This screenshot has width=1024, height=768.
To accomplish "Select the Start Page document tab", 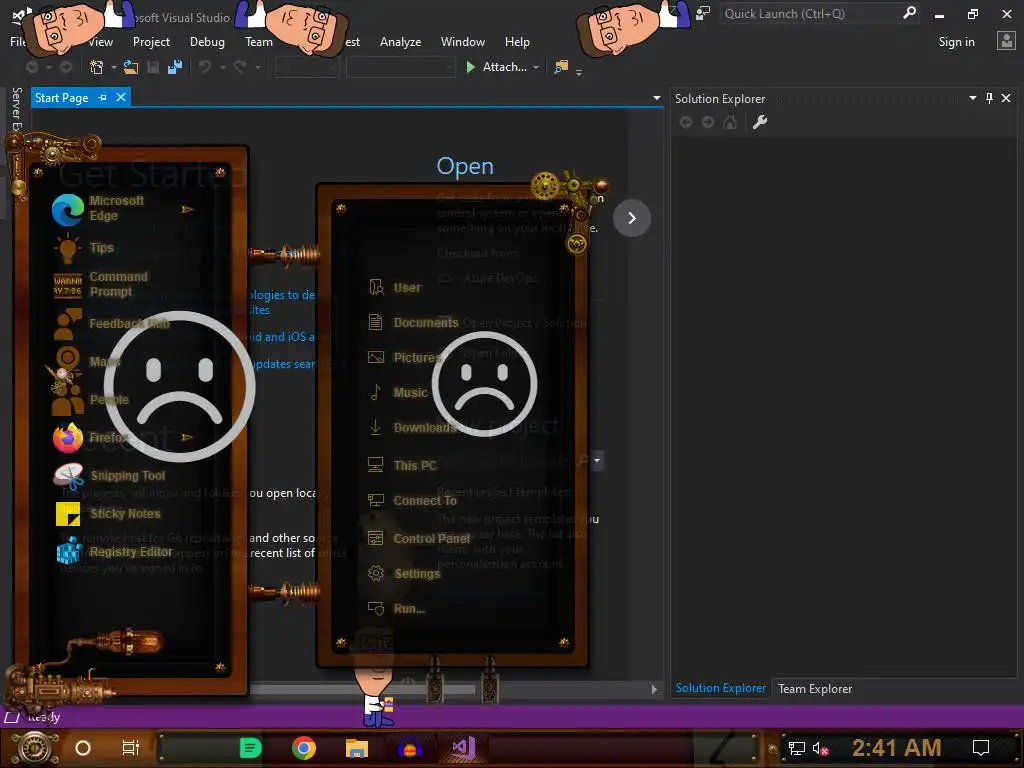I will (61, 97).
